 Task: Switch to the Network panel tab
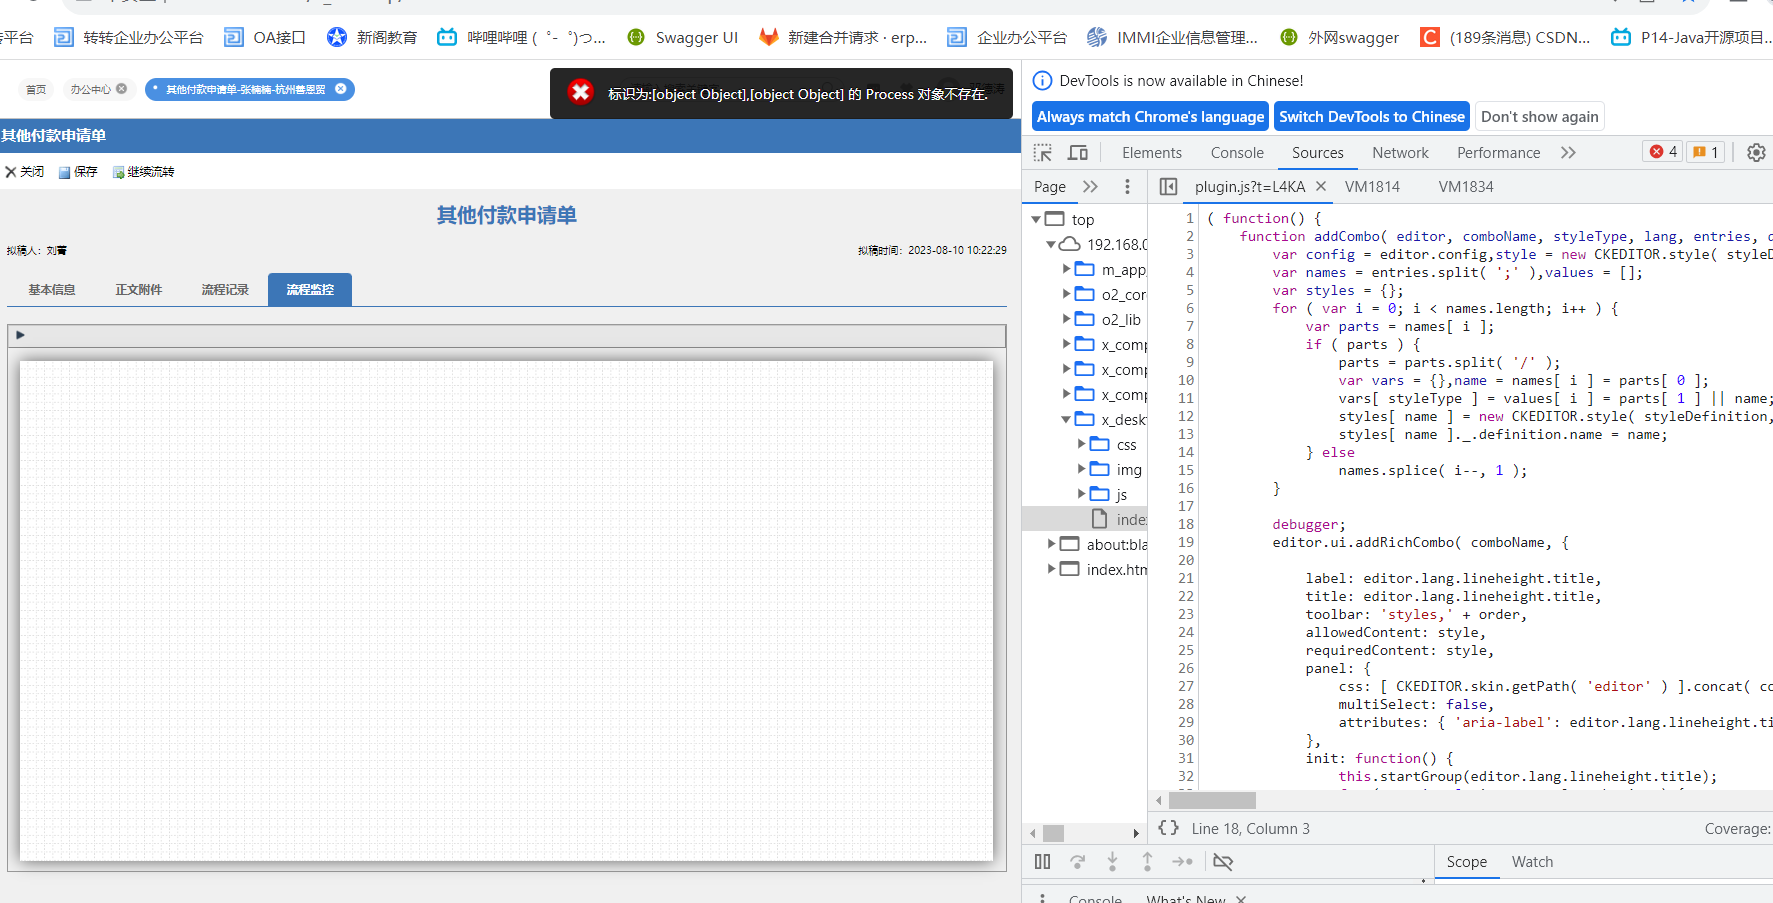pos(1400,153)
